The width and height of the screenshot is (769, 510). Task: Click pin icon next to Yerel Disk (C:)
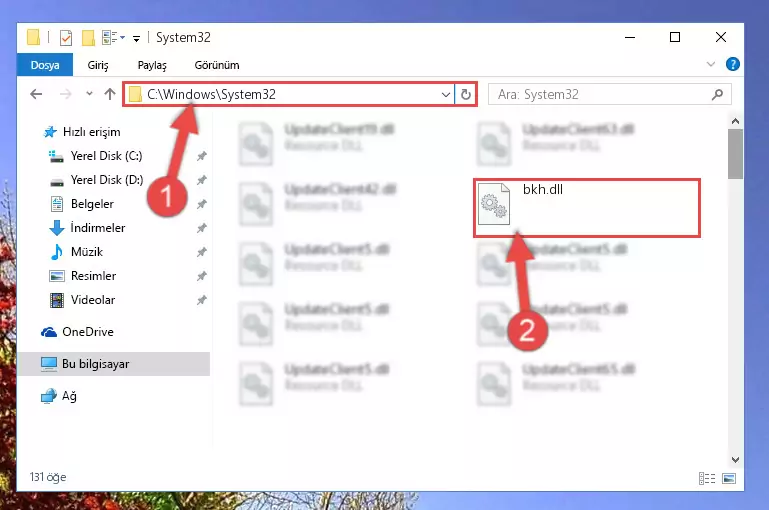[202, 156]
